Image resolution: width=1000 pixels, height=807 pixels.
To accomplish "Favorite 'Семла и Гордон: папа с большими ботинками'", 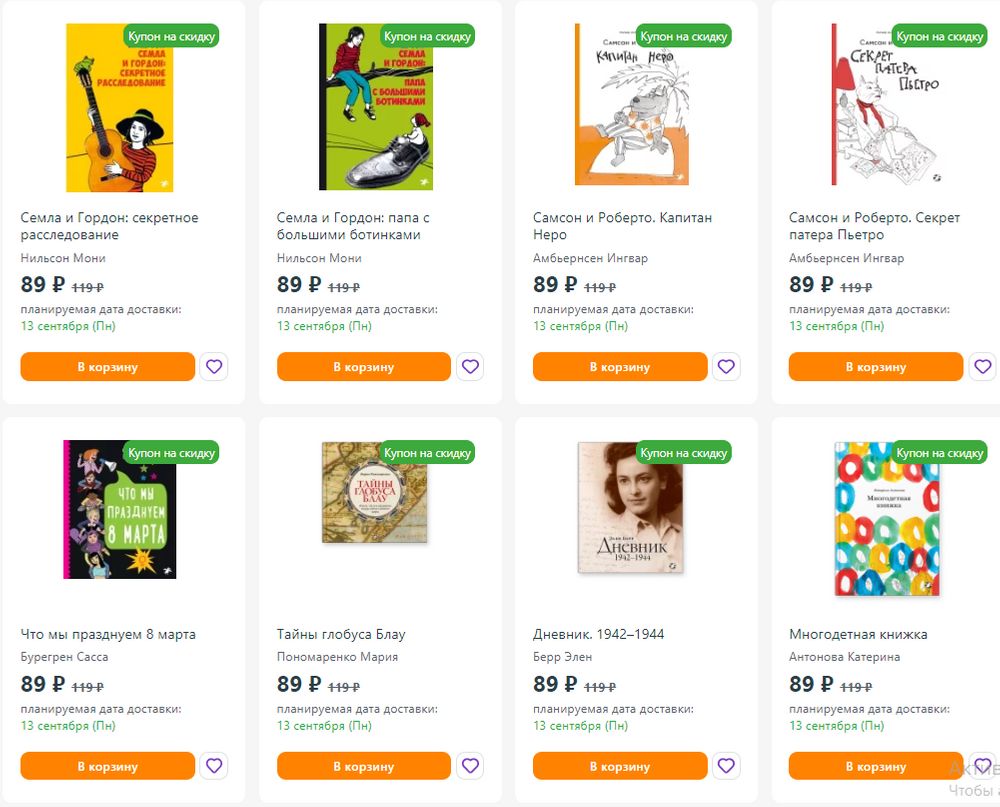I will (x=470, y=367).
